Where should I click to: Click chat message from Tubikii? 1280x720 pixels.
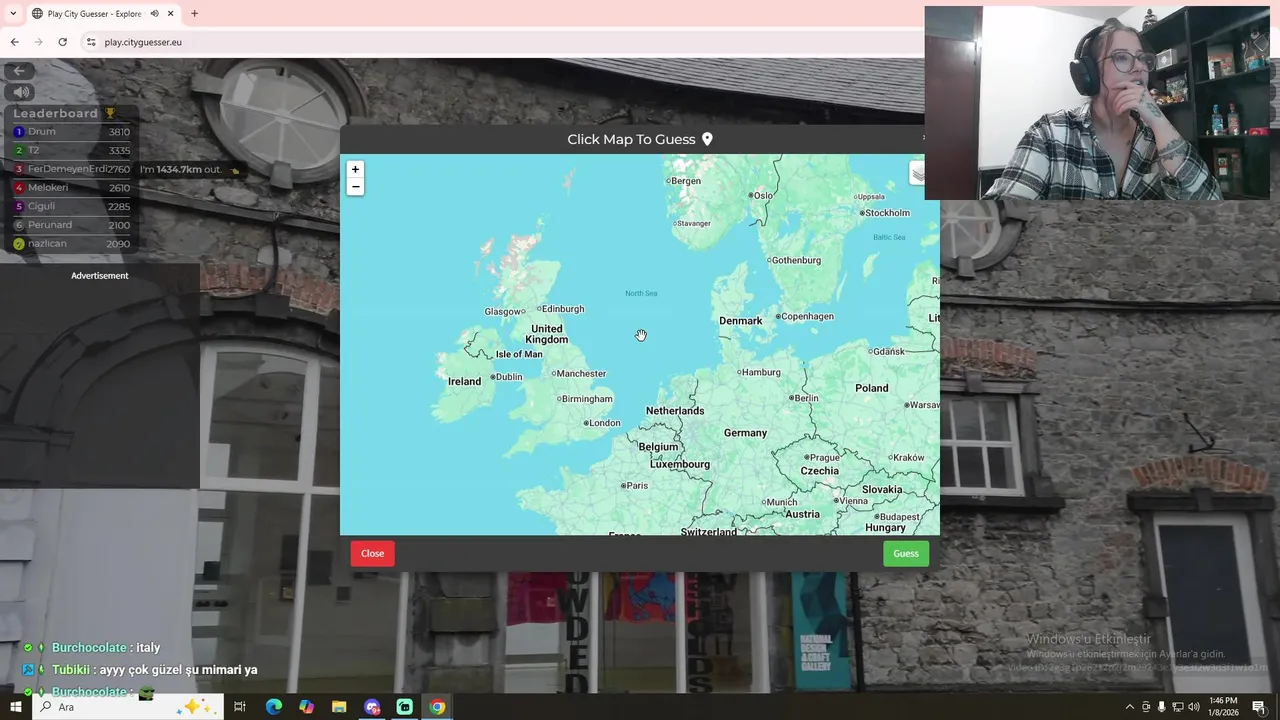coord(140,670)
